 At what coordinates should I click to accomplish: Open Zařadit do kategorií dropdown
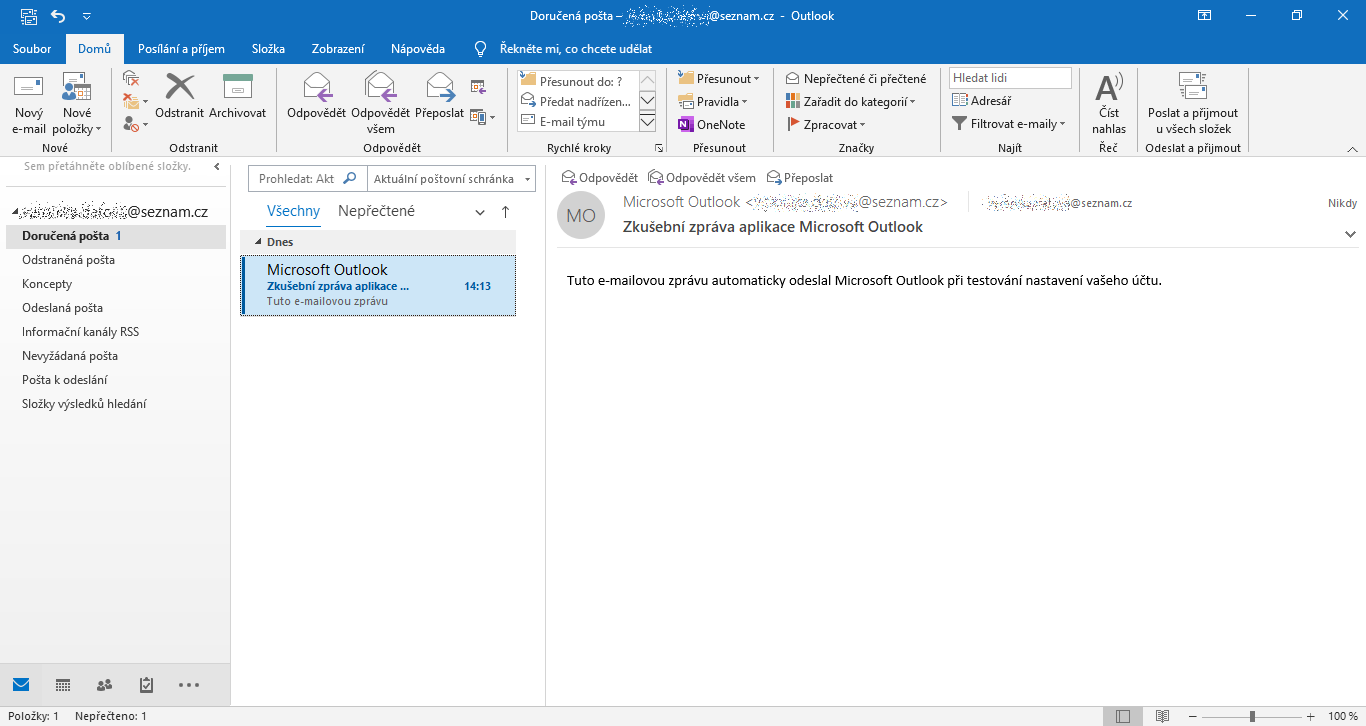click(x=851, y=101)
